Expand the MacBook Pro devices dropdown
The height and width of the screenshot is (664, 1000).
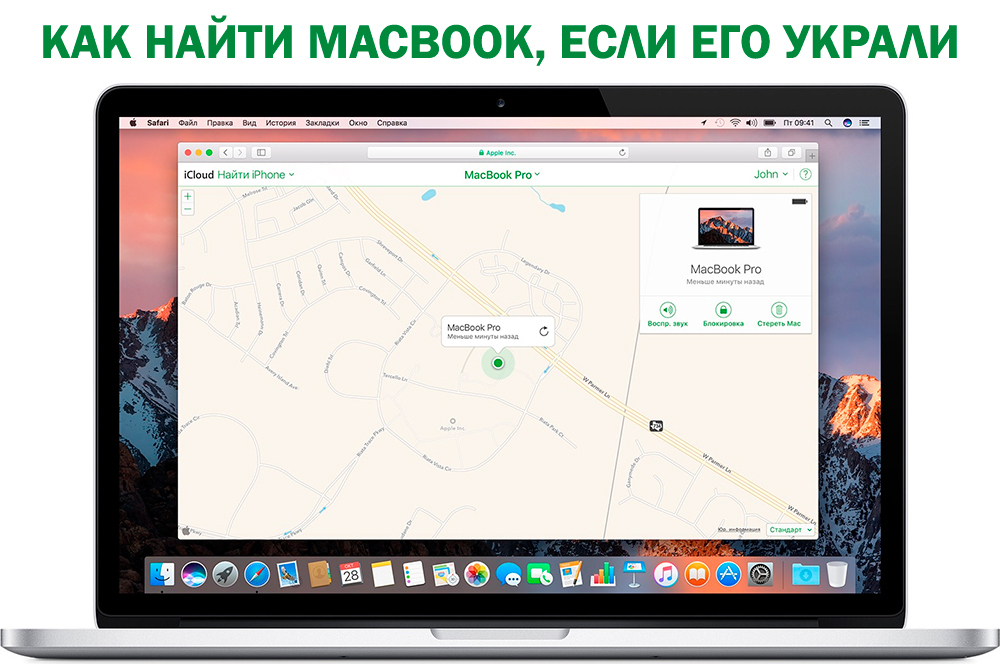pos(502,175)
